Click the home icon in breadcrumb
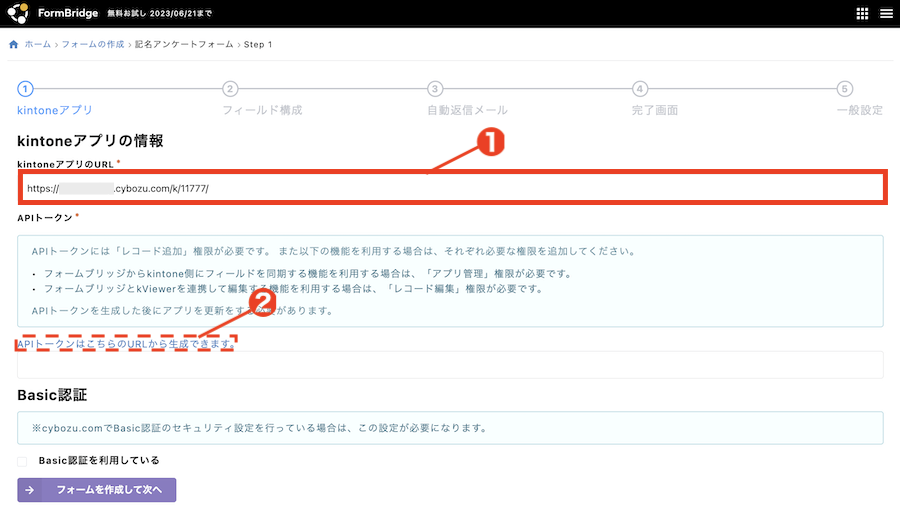The width and height of the screenshot is (900, 520). (x=14, y=44)
